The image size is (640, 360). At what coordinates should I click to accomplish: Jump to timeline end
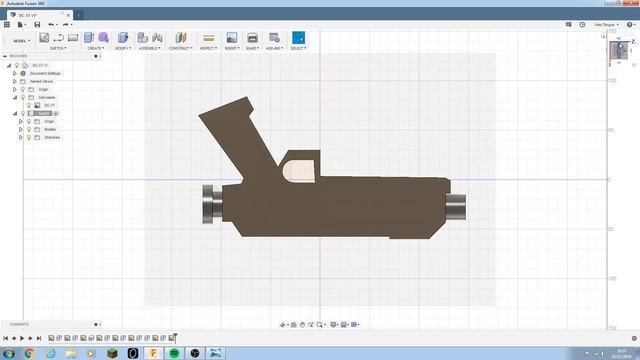39,338
